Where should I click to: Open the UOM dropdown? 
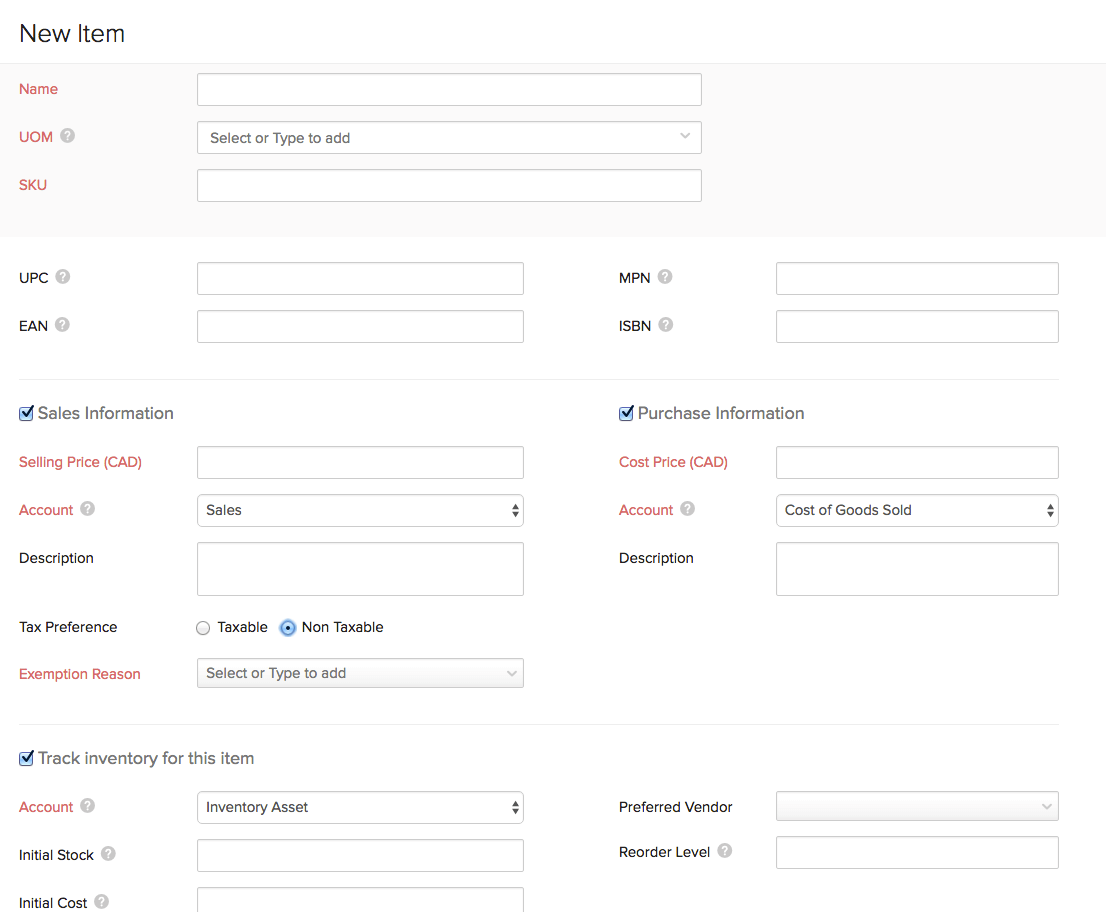449,138
